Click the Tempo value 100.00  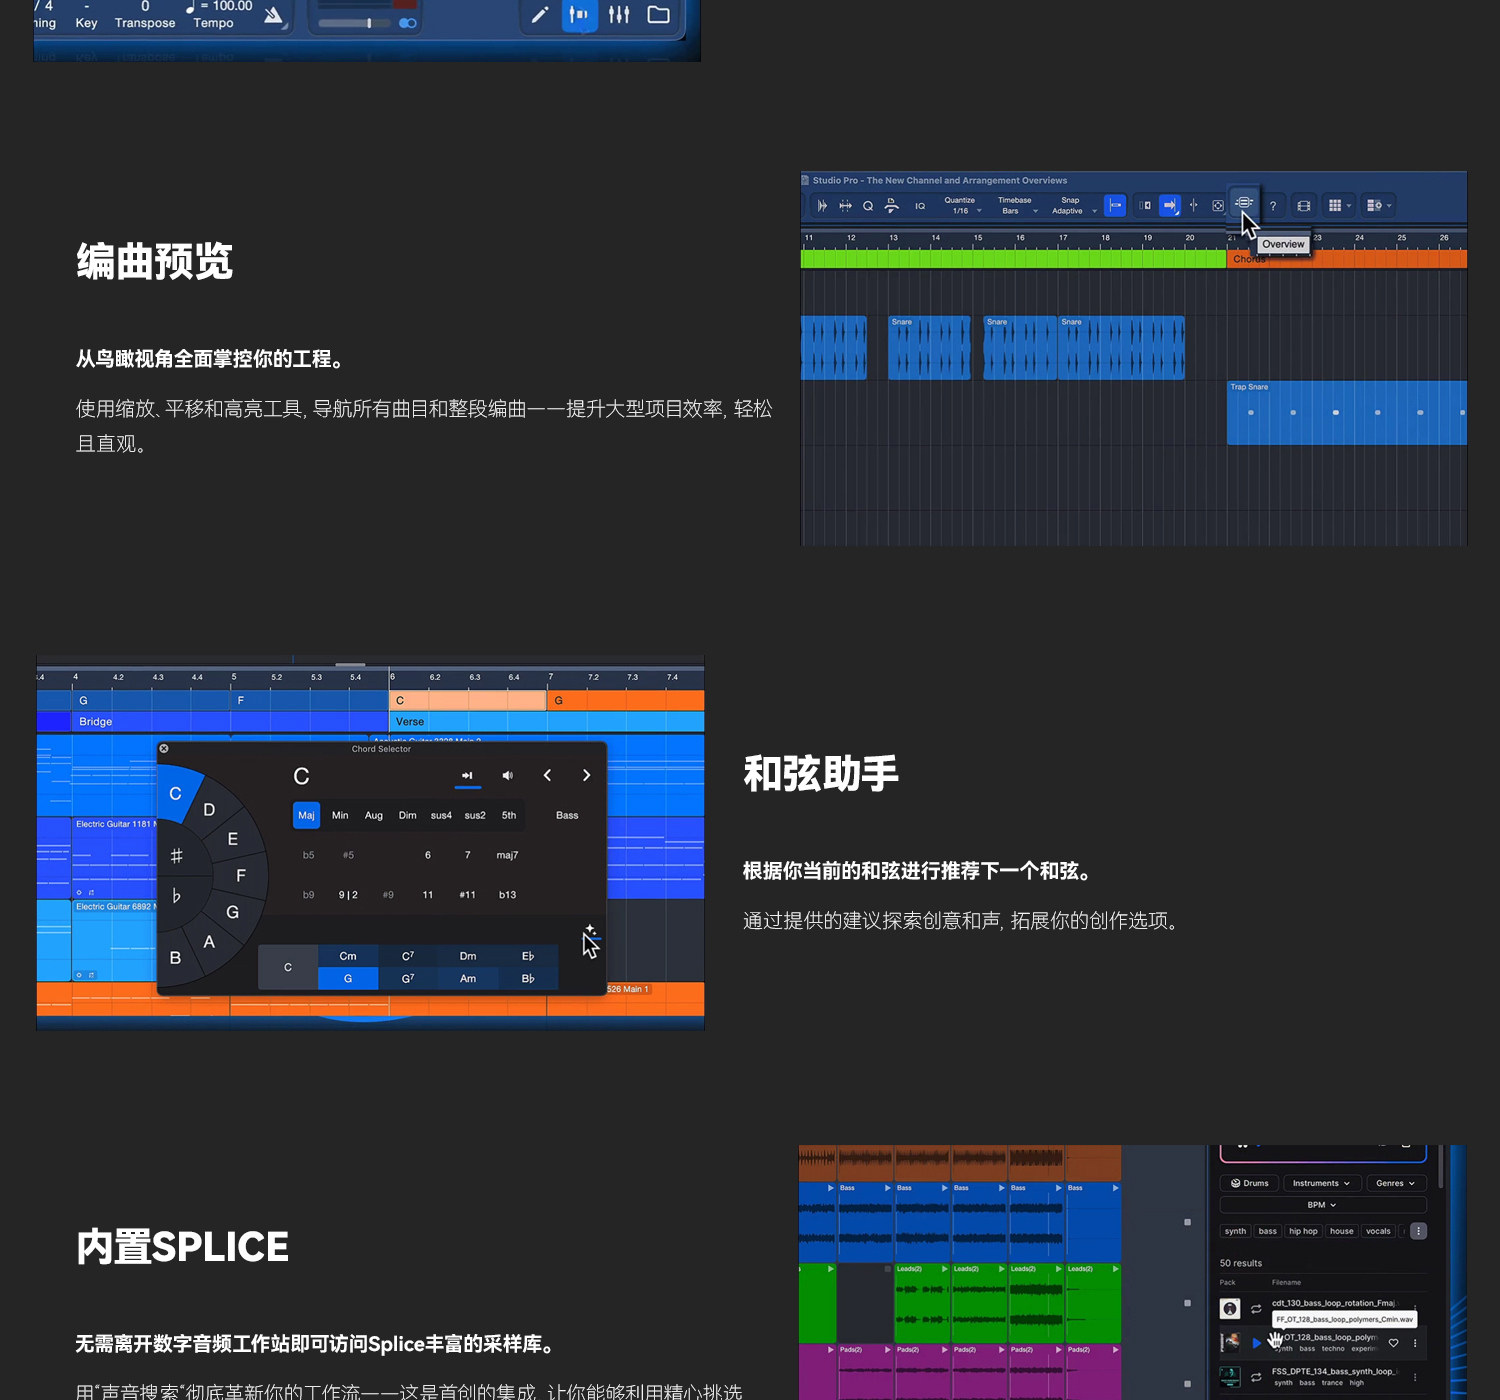coord(232,6)
